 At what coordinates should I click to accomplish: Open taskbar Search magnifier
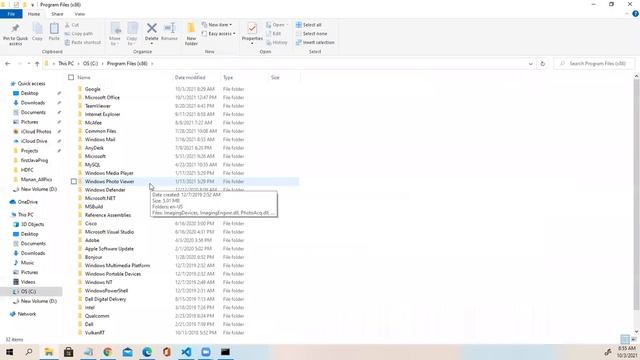[x=29, y=352]
